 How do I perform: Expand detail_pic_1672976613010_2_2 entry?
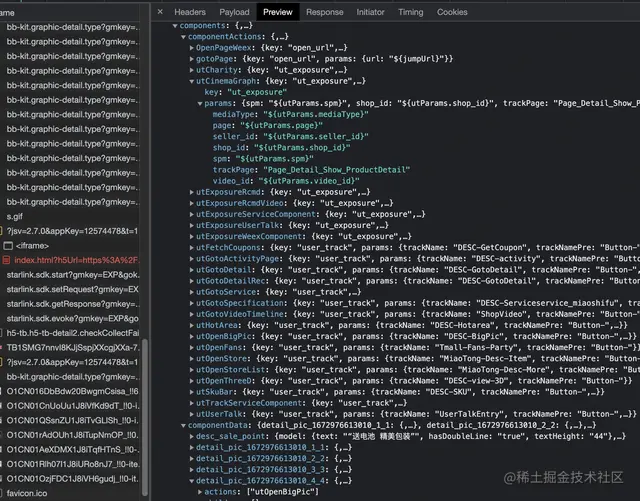[191, 459]
